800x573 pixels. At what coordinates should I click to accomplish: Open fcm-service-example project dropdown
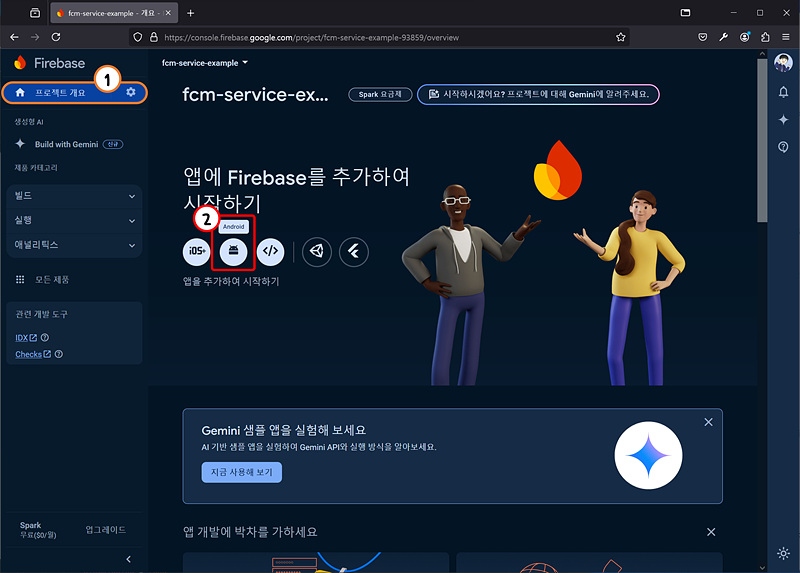click(205, 63)
